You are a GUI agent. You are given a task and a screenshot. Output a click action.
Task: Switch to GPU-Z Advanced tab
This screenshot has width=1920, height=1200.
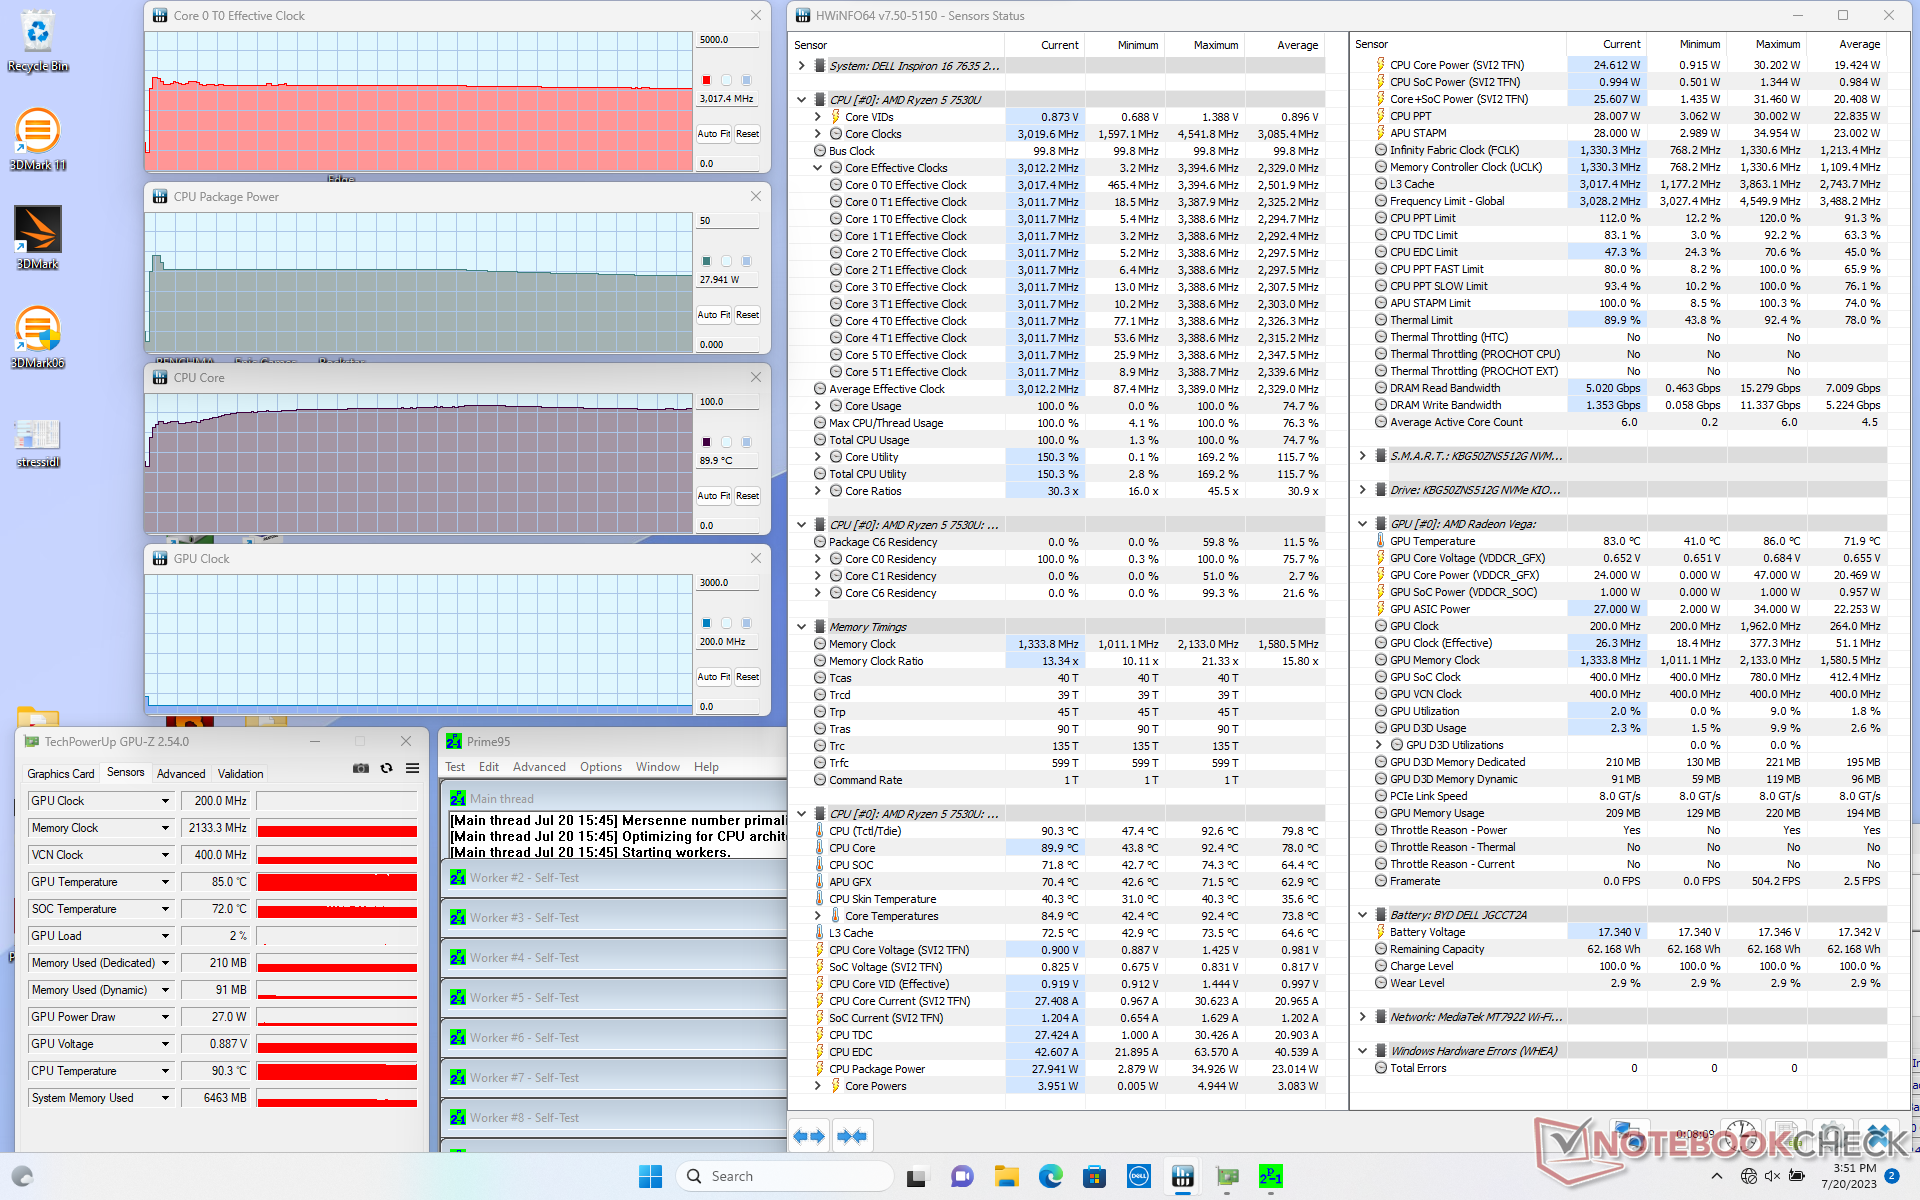pyautogui.click(x=181, y=774)
